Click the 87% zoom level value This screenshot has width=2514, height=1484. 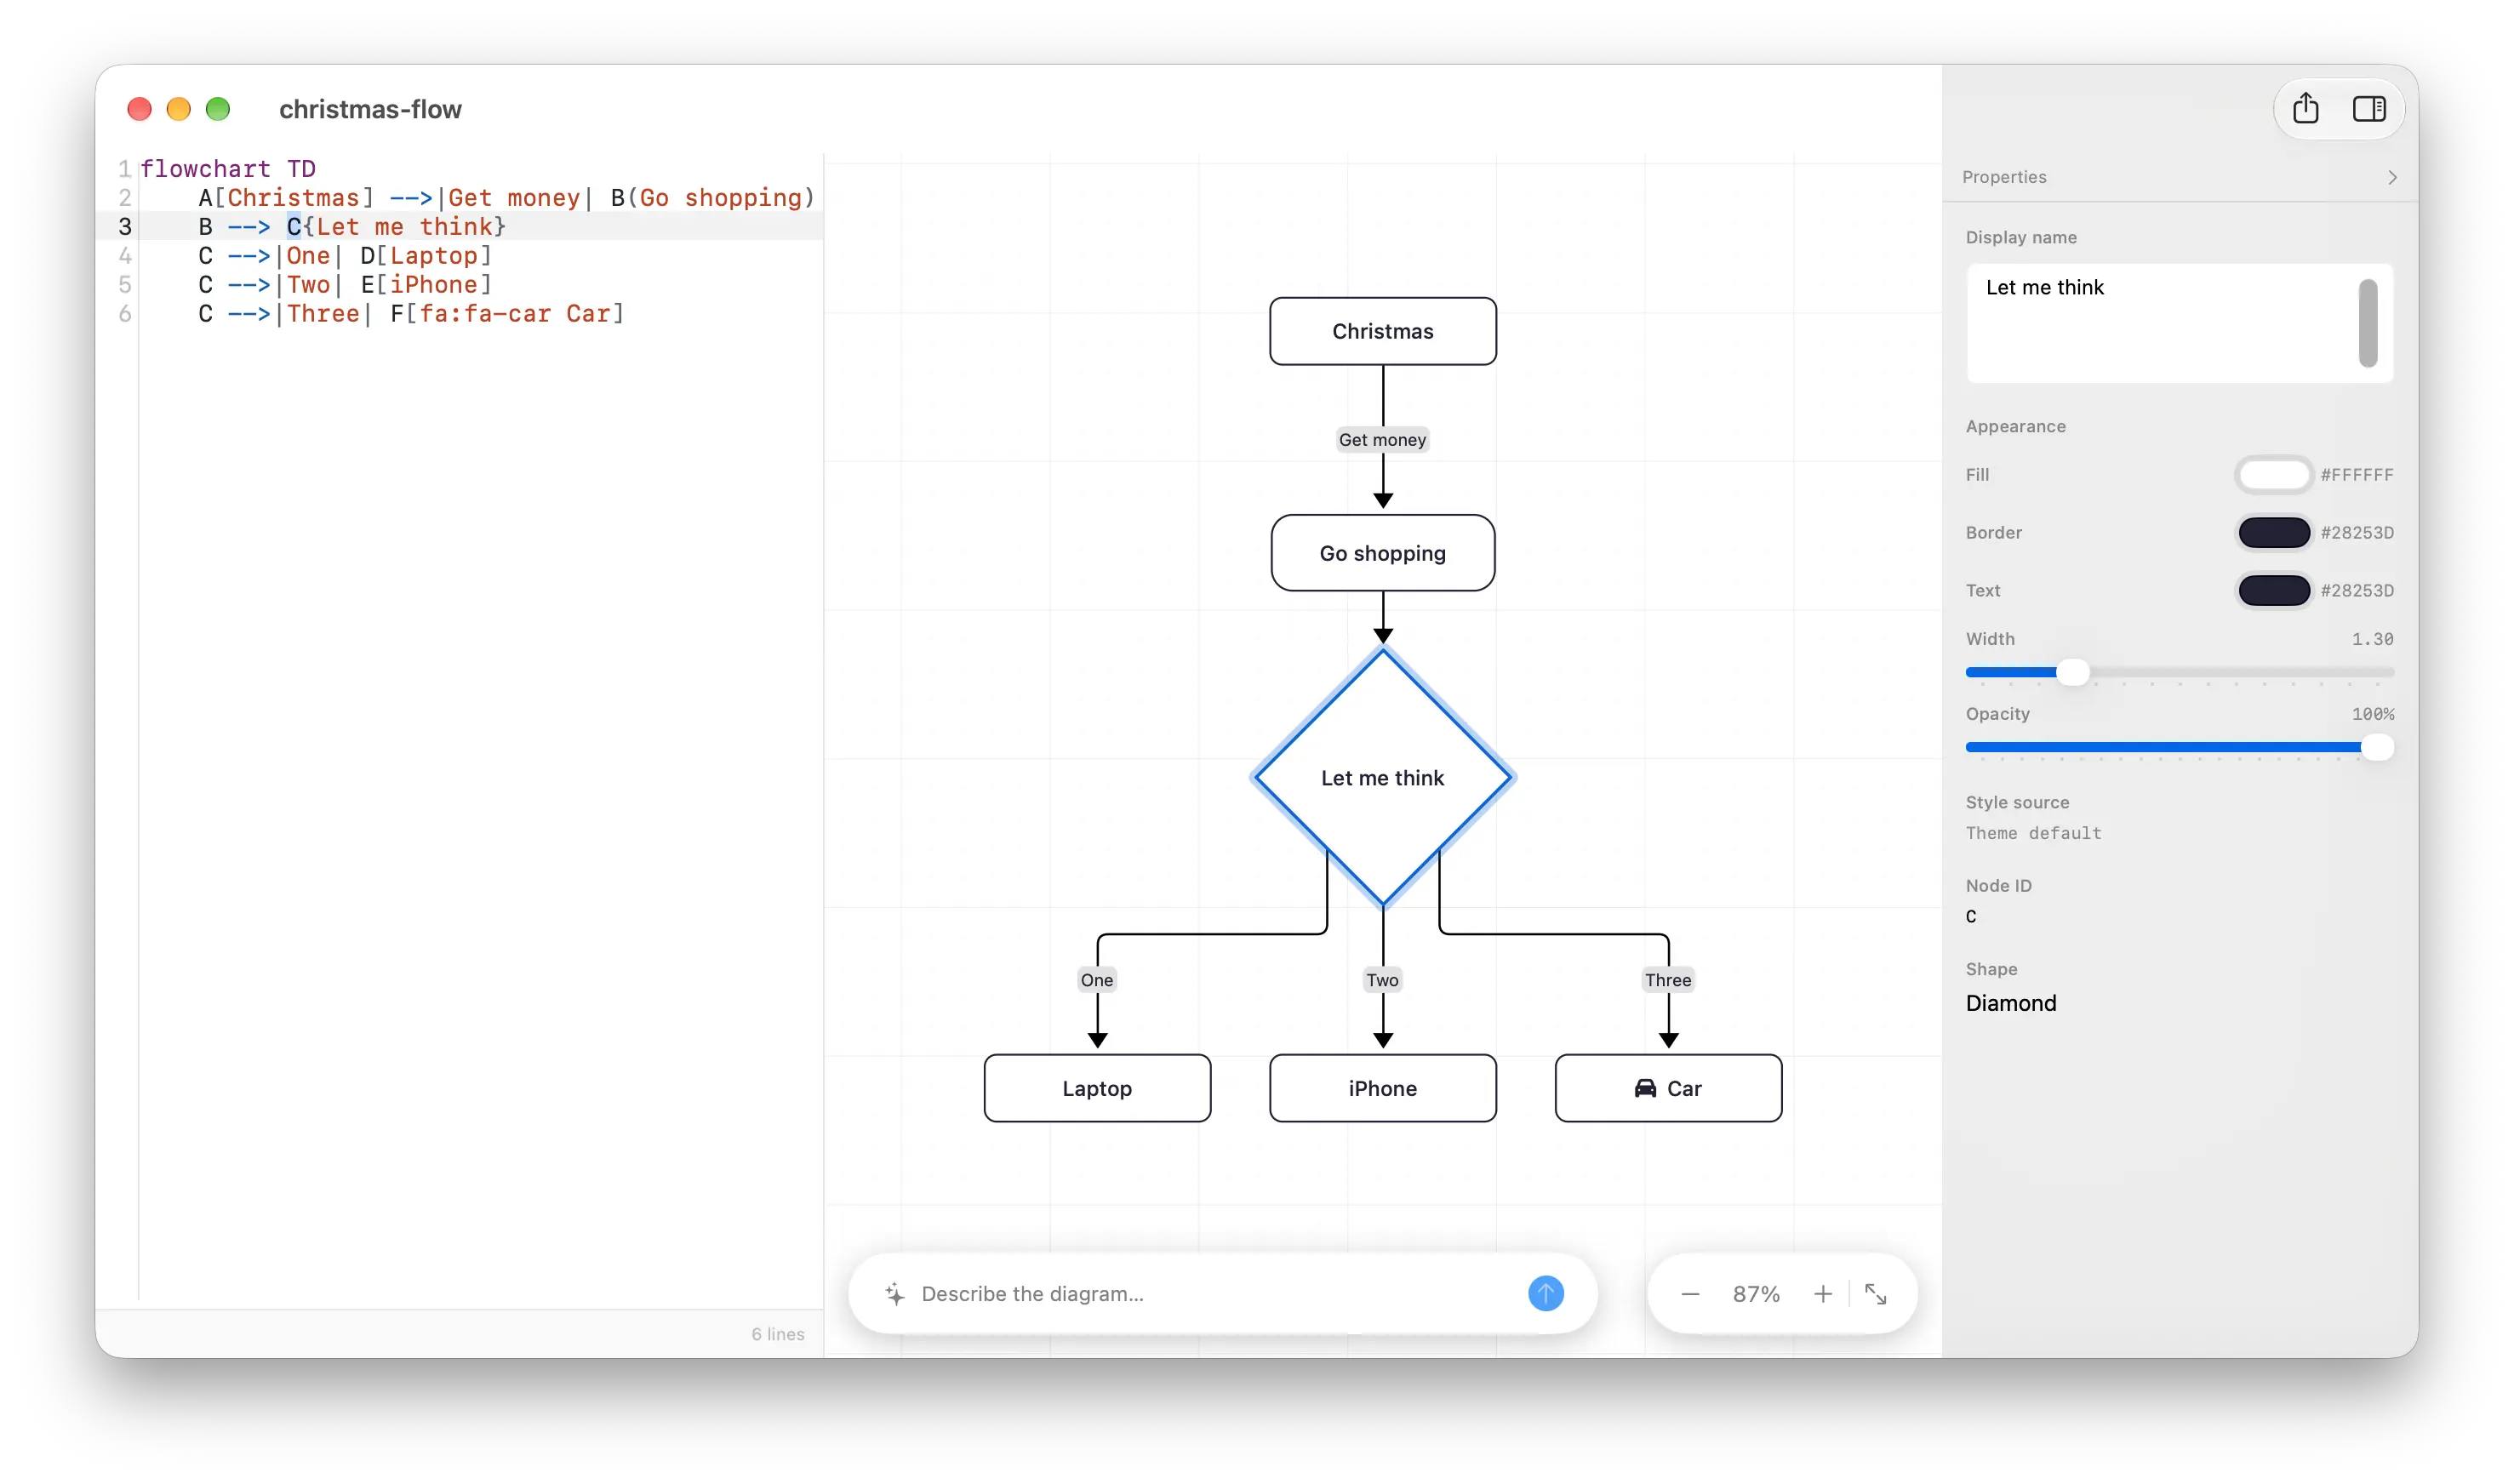(x=1756, y=1294)
